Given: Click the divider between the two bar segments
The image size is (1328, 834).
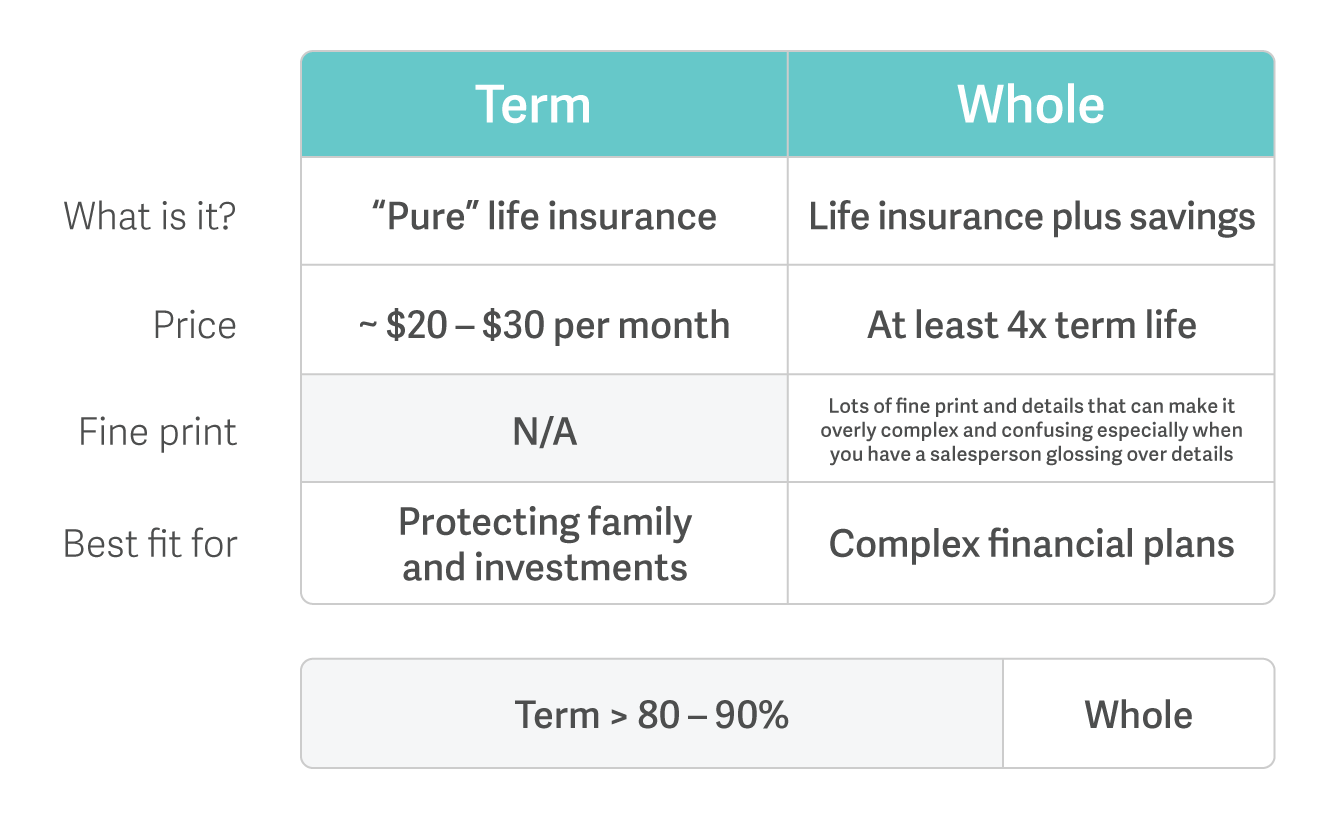Looking at the screenshot, I should point(1003,714).
